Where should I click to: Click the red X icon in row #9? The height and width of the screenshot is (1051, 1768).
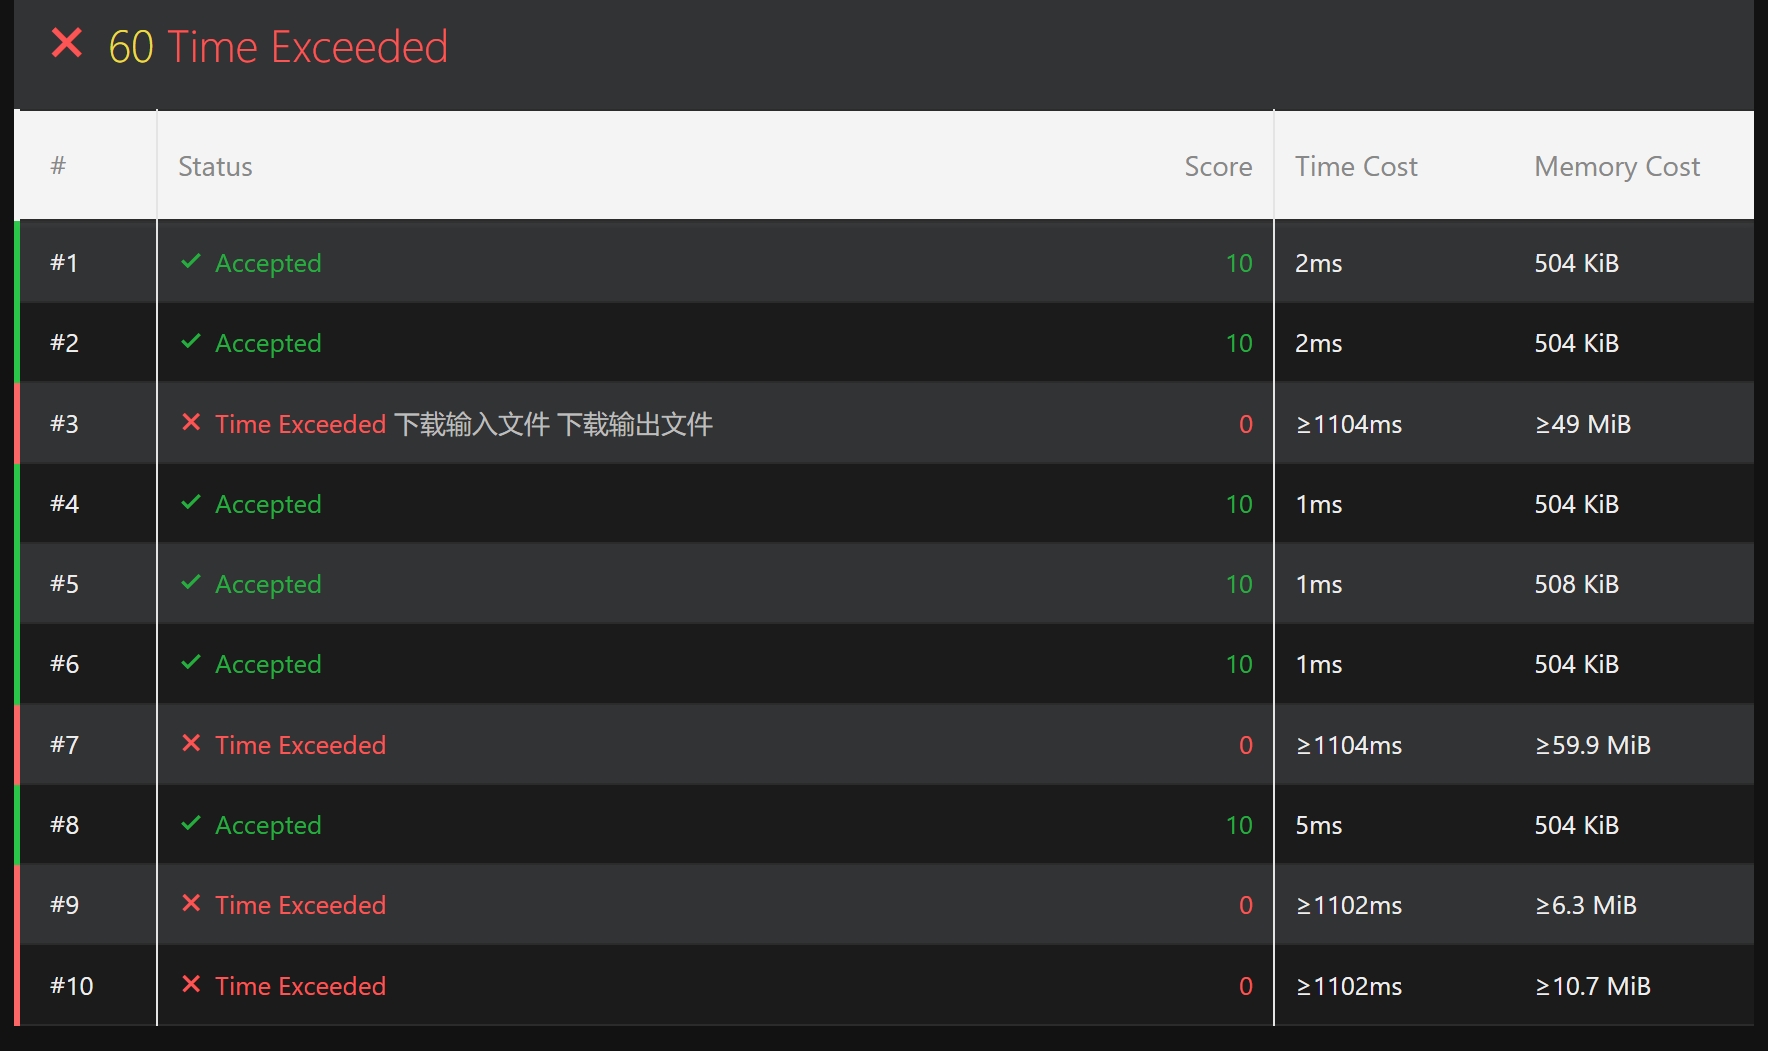pyautogui.click(x=191, y=904)
